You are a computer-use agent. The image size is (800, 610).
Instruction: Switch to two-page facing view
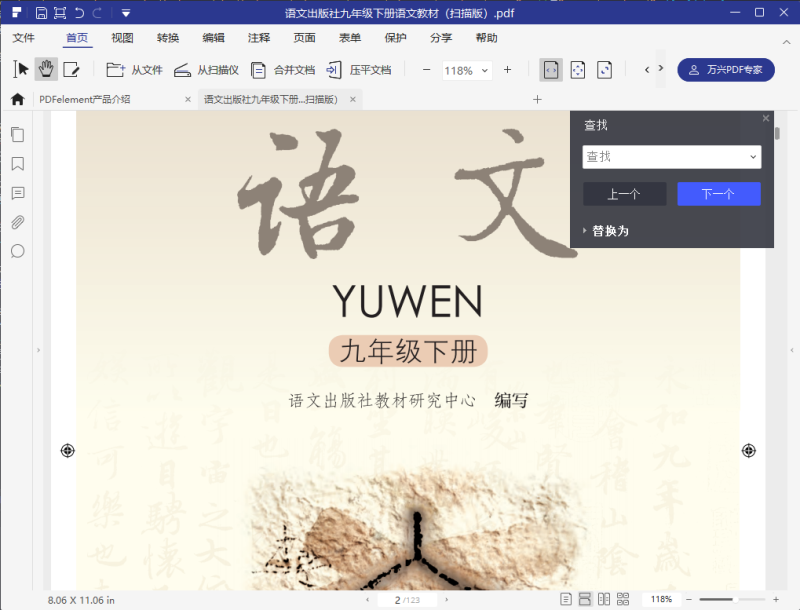(604, 599)
